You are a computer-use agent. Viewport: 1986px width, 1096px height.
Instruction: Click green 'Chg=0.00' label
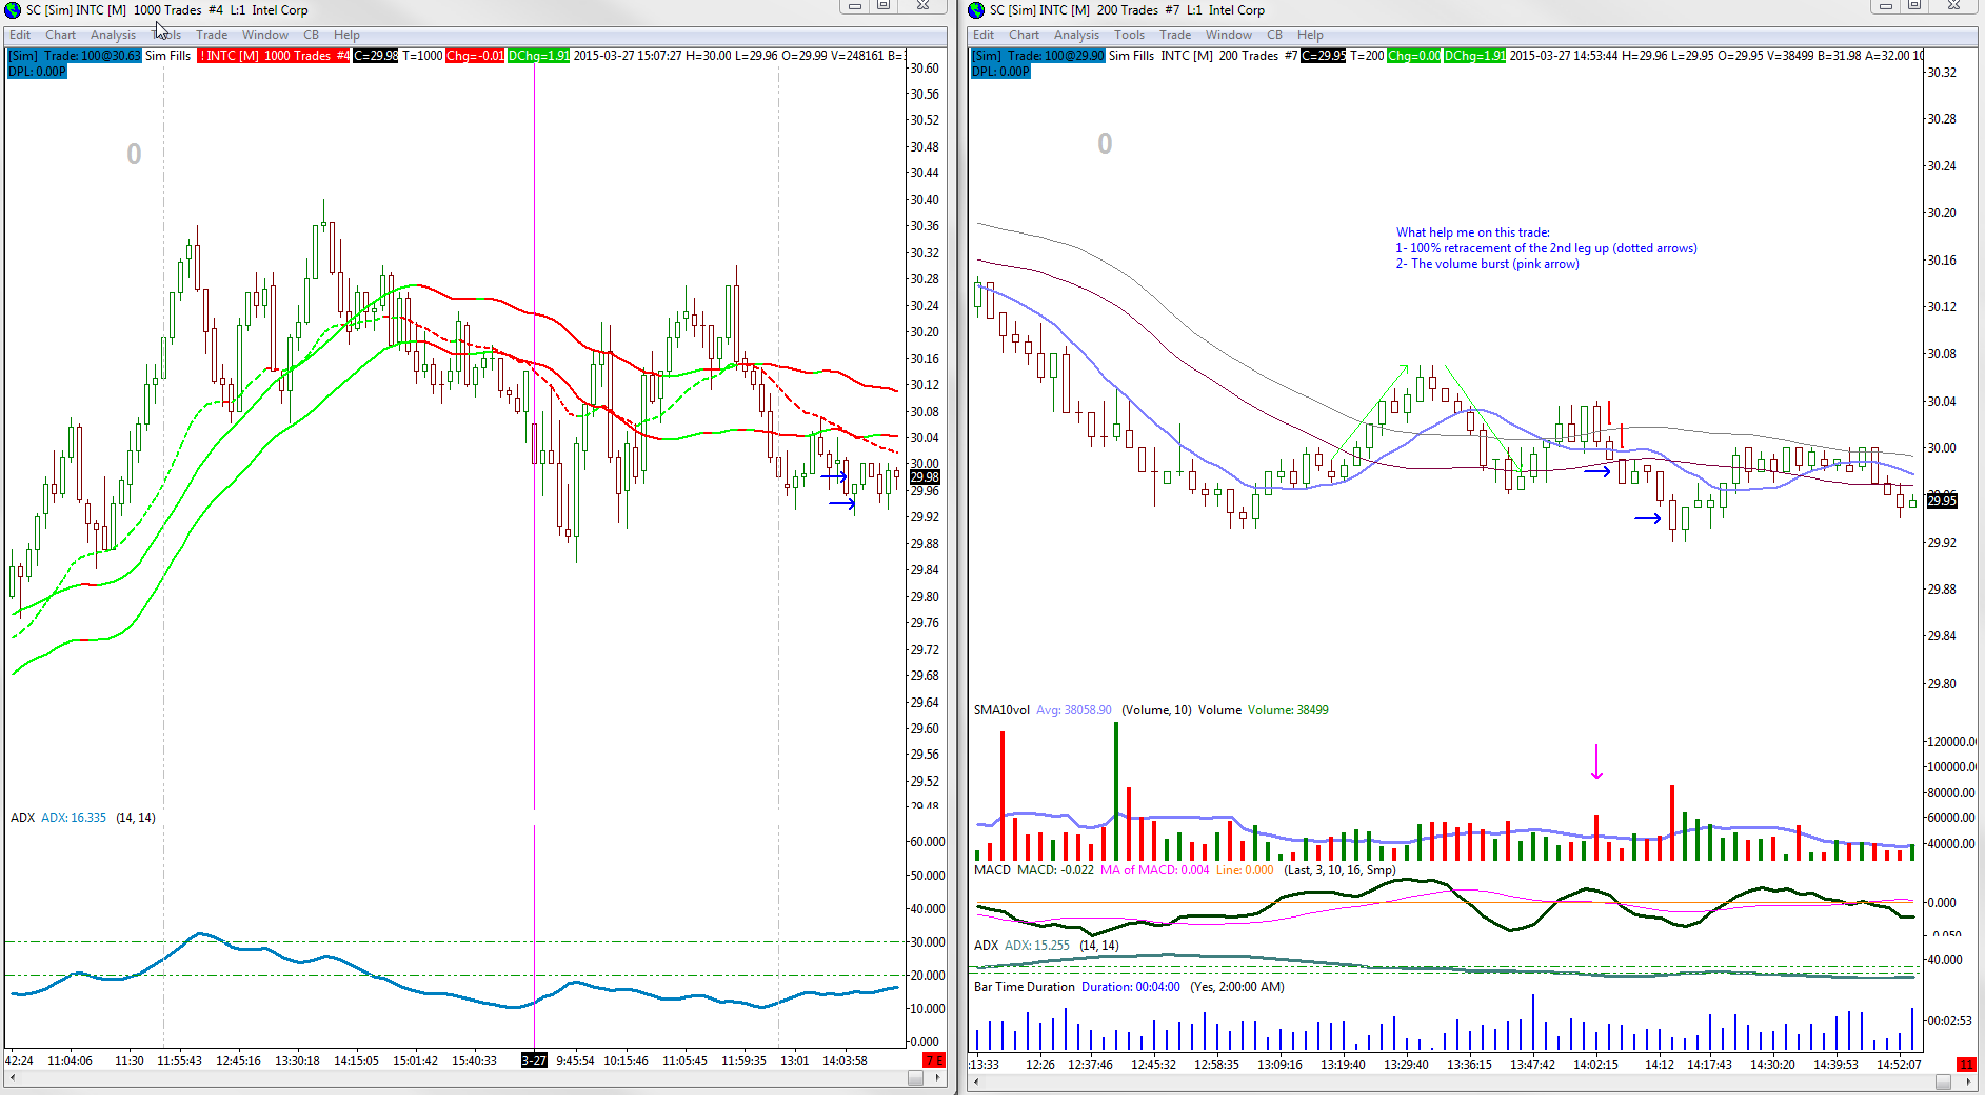pyautogui.click(x=1414, y=56)
